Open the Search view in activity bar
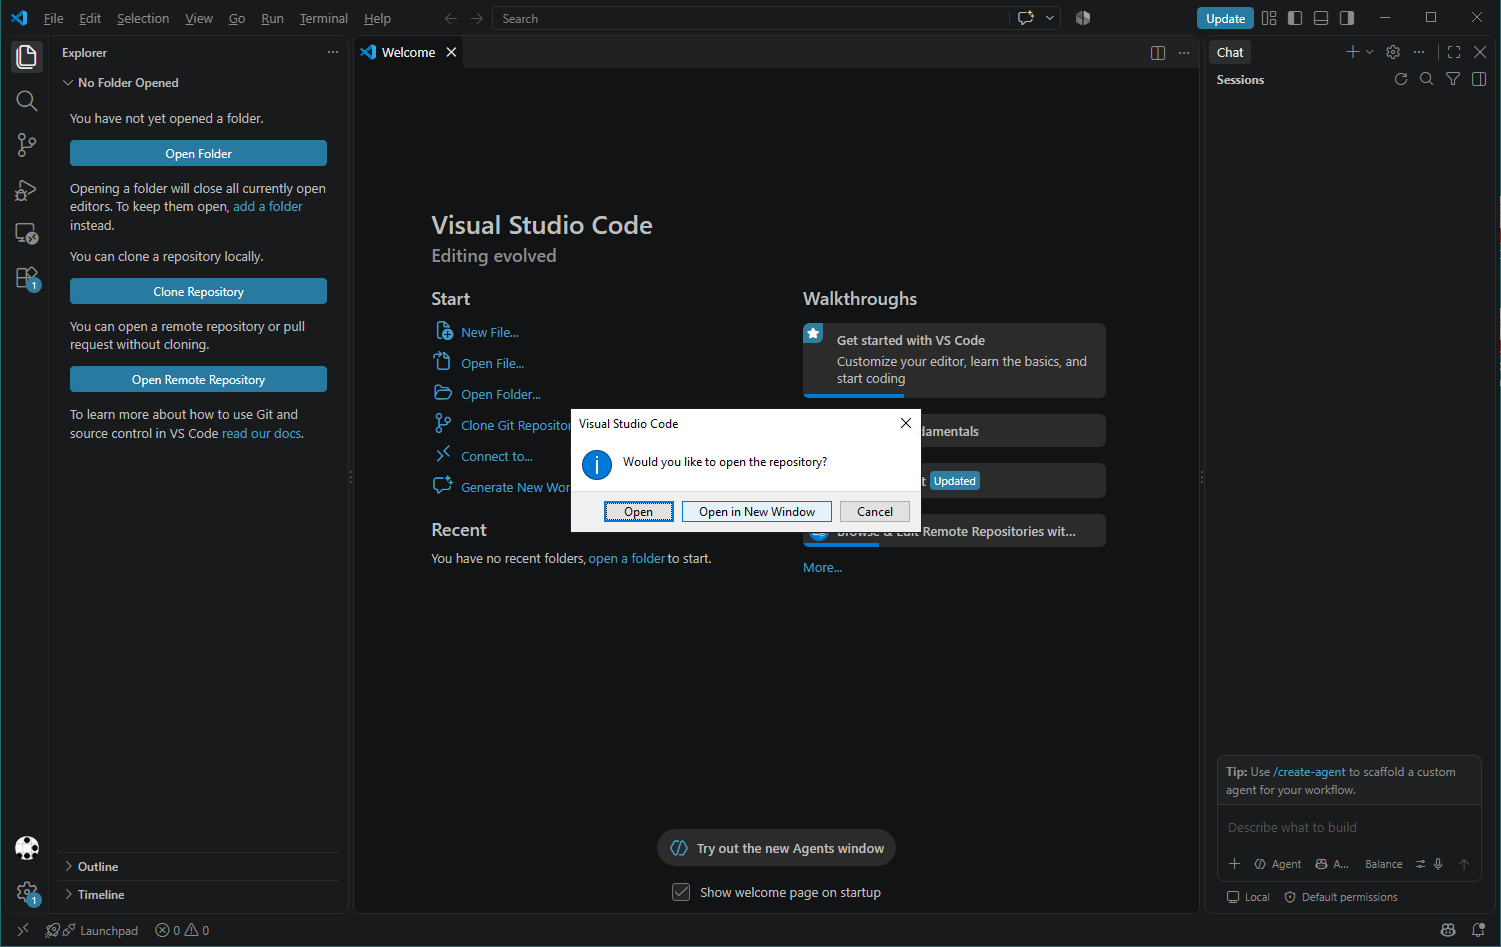 [27, 101]
